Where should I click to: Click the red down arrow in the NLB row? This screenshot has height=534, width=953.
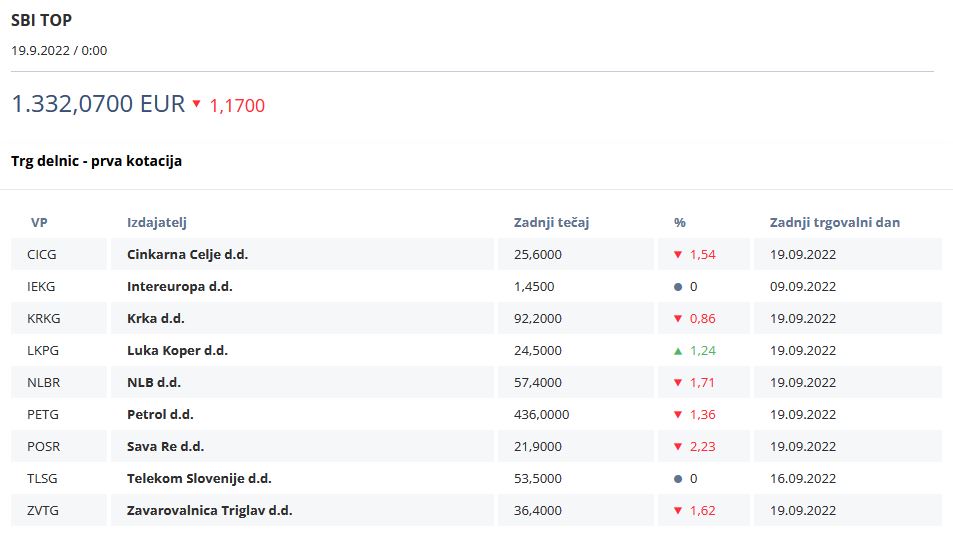tap(678, 383)
